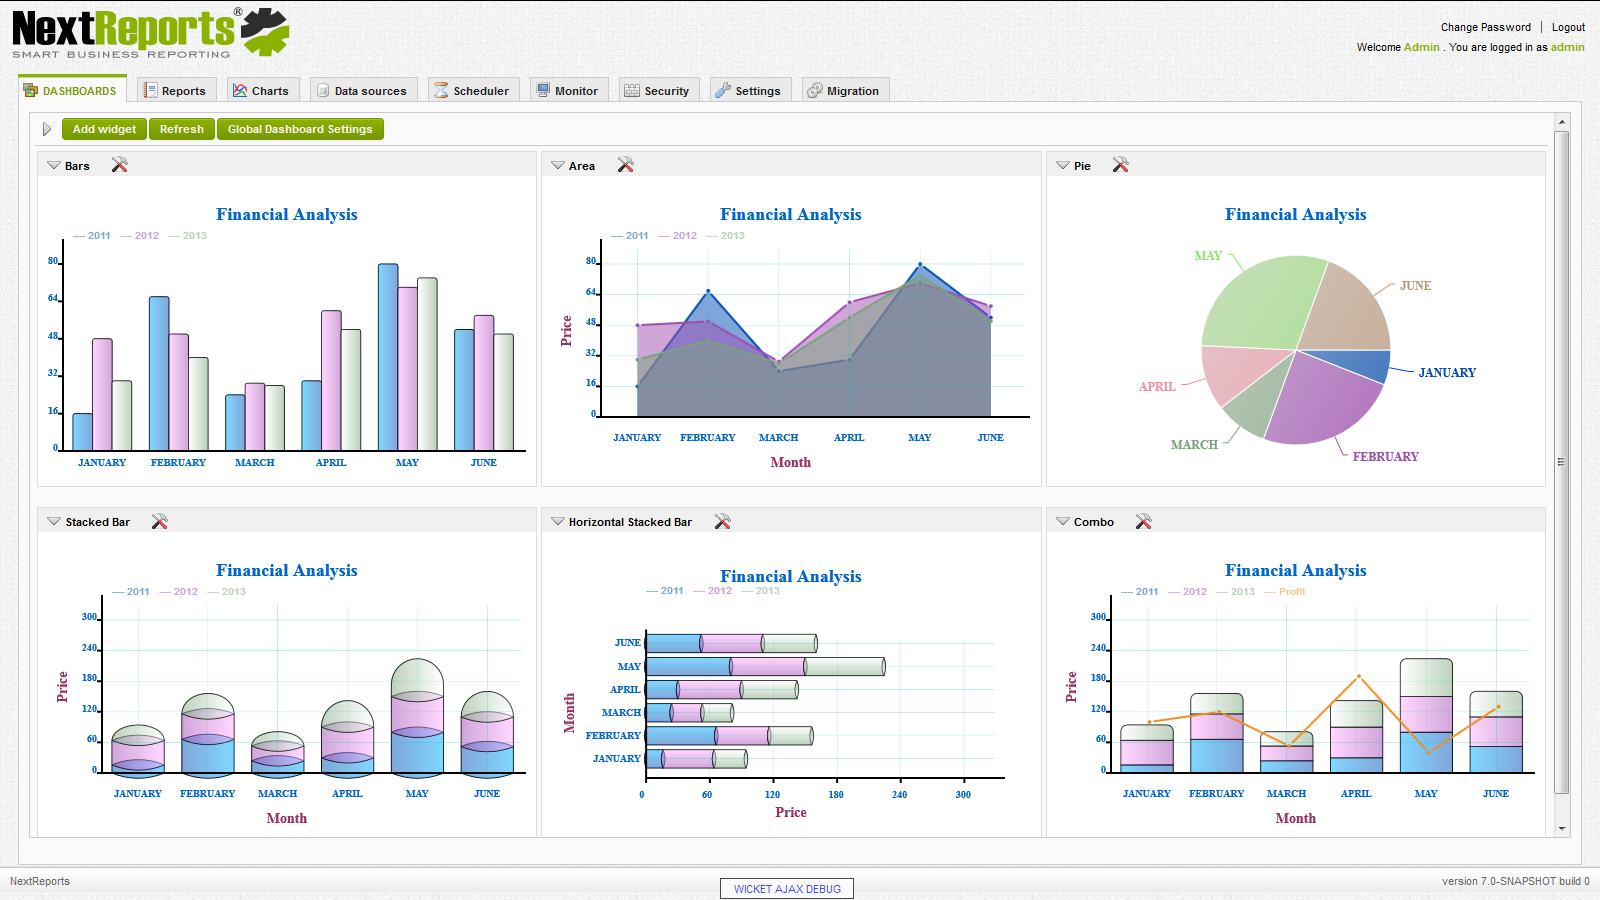Expand the dashboard navigation panel arrow
Viewport: 1600px width, 900px height.
pos(46,129)
